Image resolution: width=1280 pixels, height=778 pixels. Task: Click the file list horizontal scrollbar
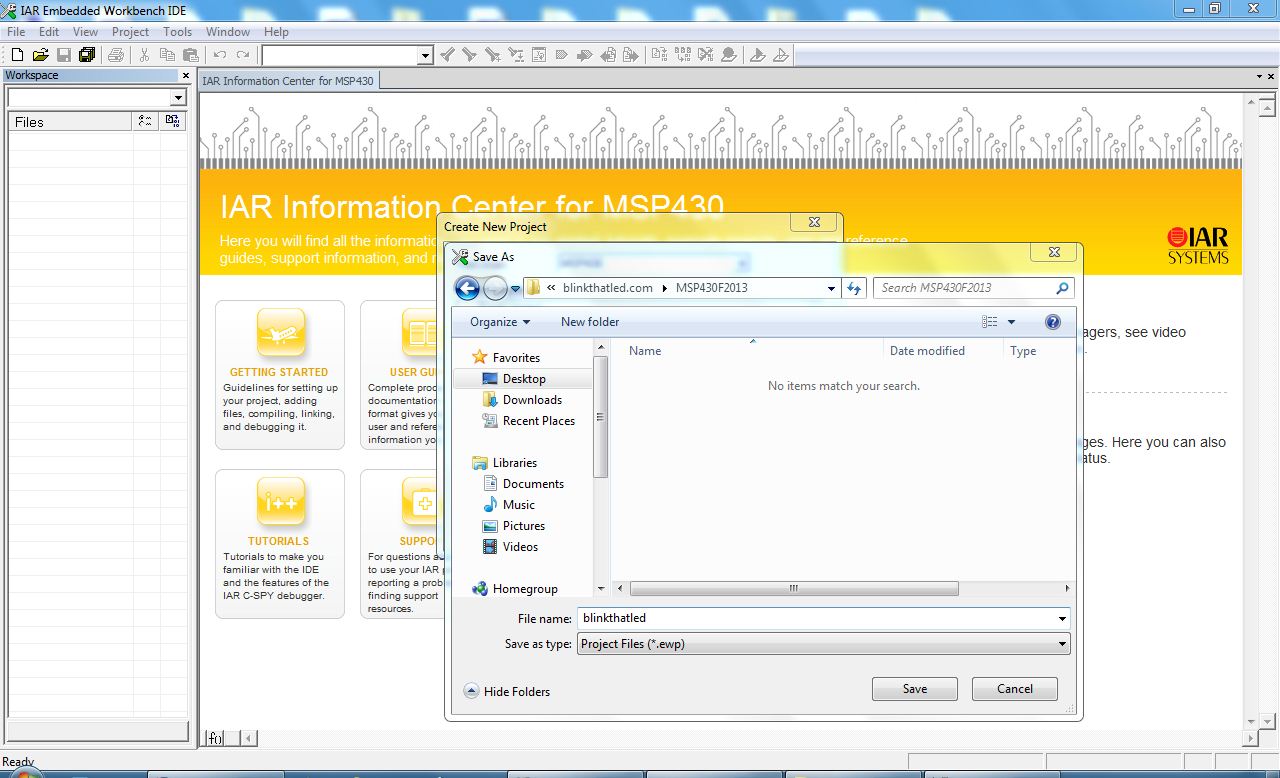tap(794, 589)
